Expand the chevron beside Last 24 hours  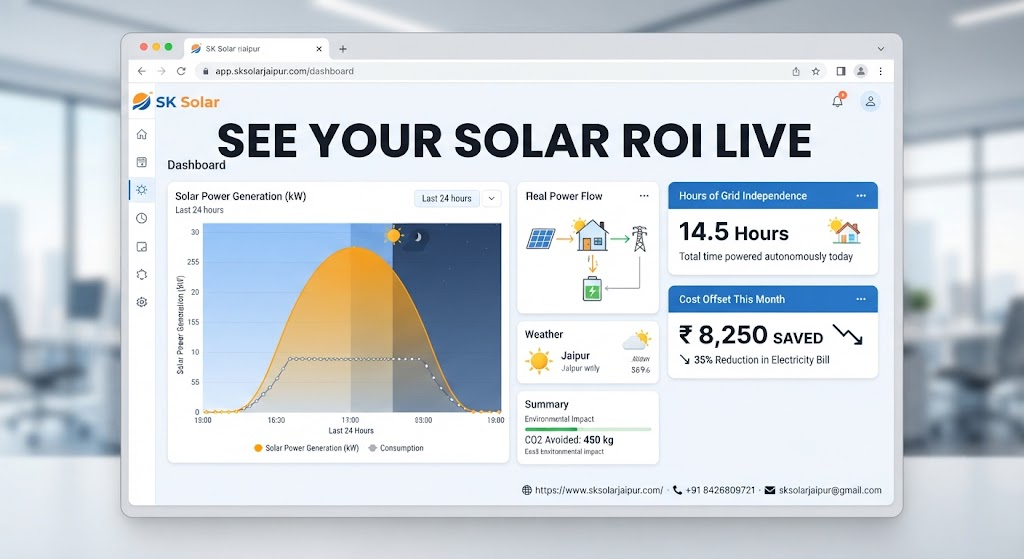point(492,199)
